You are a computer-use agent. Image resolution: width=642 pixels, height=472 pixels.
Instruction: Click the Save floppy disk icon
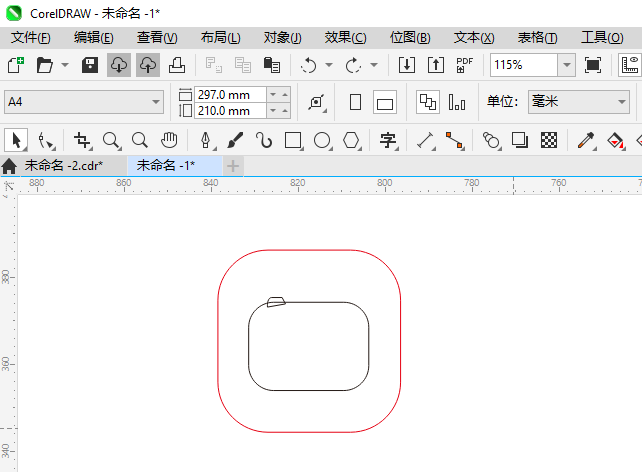(x=90, y=65)
